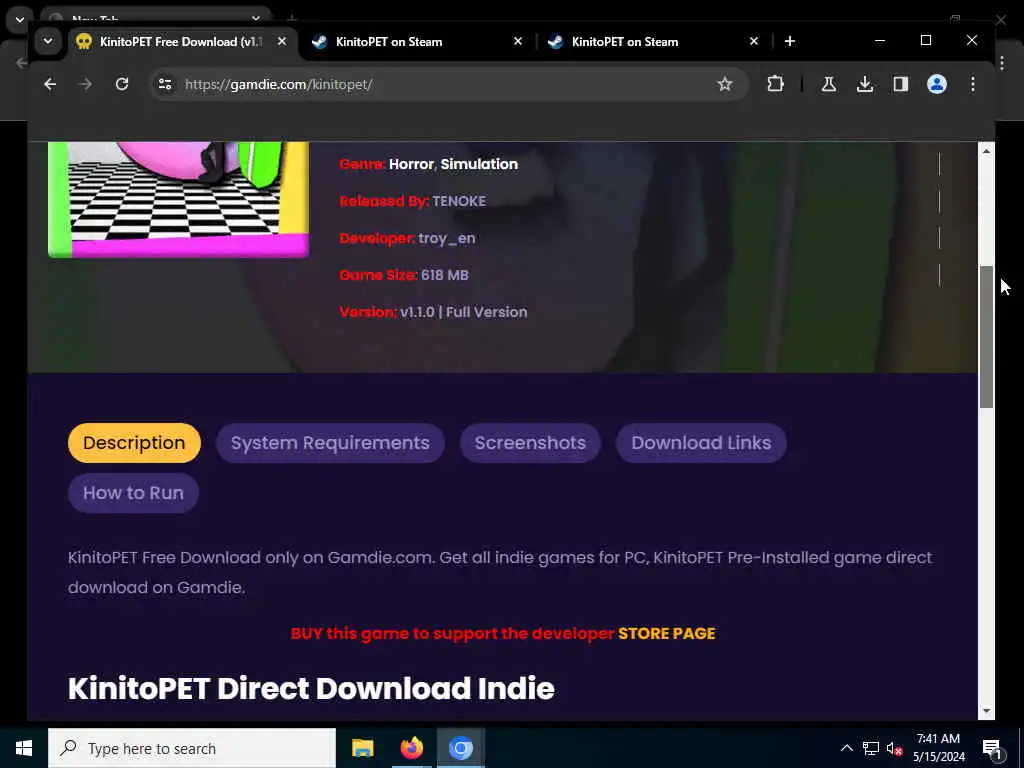
Task: Click the taskbar clock showing 7:41 AM
Action: point(938,748)
